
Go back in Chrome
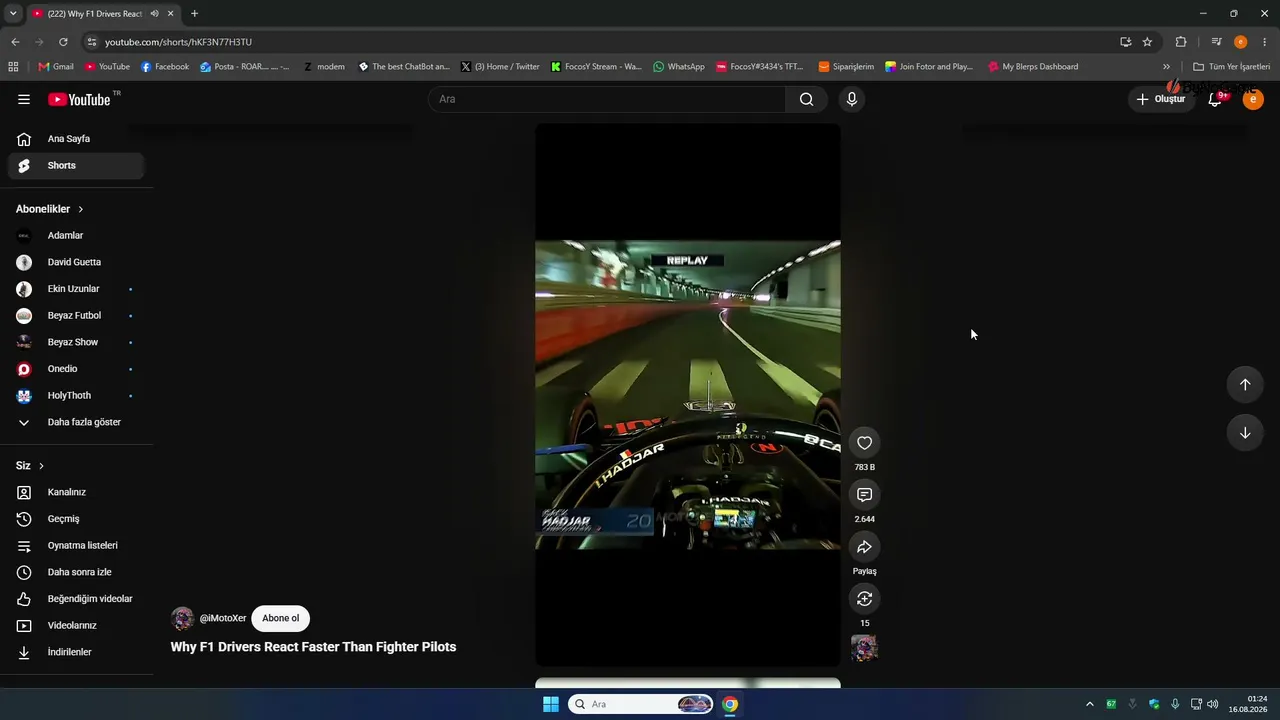(x=15, y=42)
